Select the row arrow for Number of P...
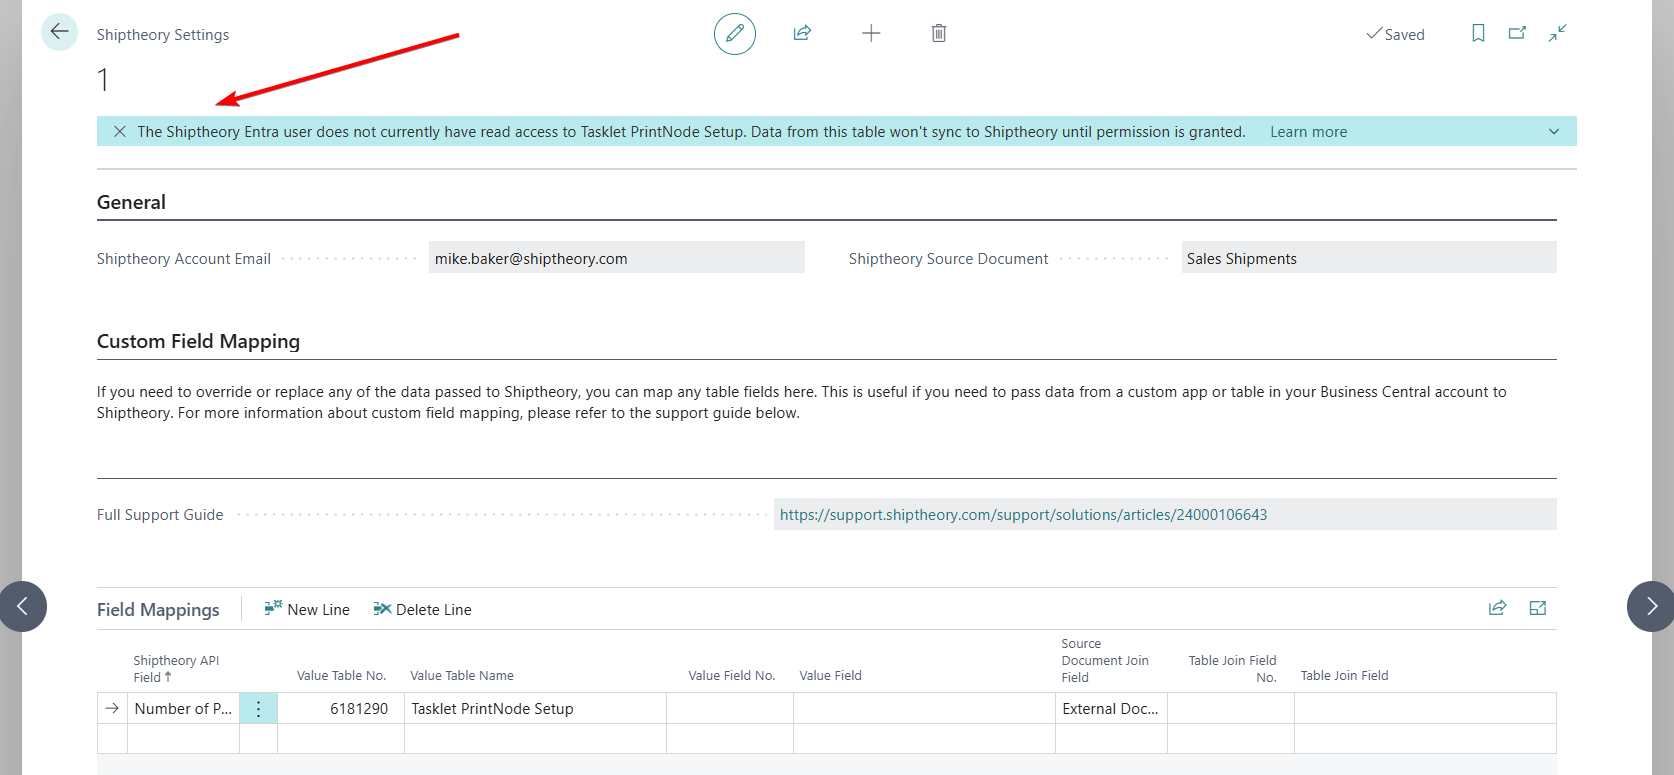Screen dimensions: 1674x775 click(x=112, y=708)
